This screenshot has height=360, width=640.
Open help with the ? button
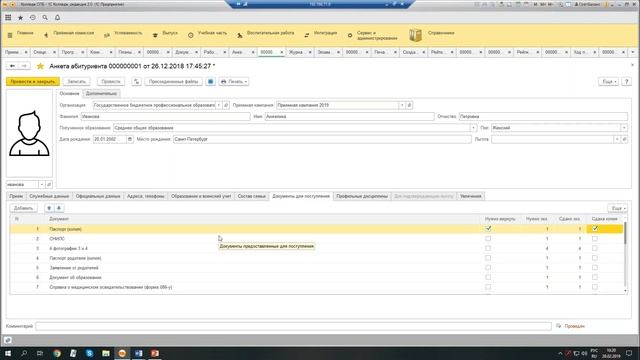coord(627,82)
